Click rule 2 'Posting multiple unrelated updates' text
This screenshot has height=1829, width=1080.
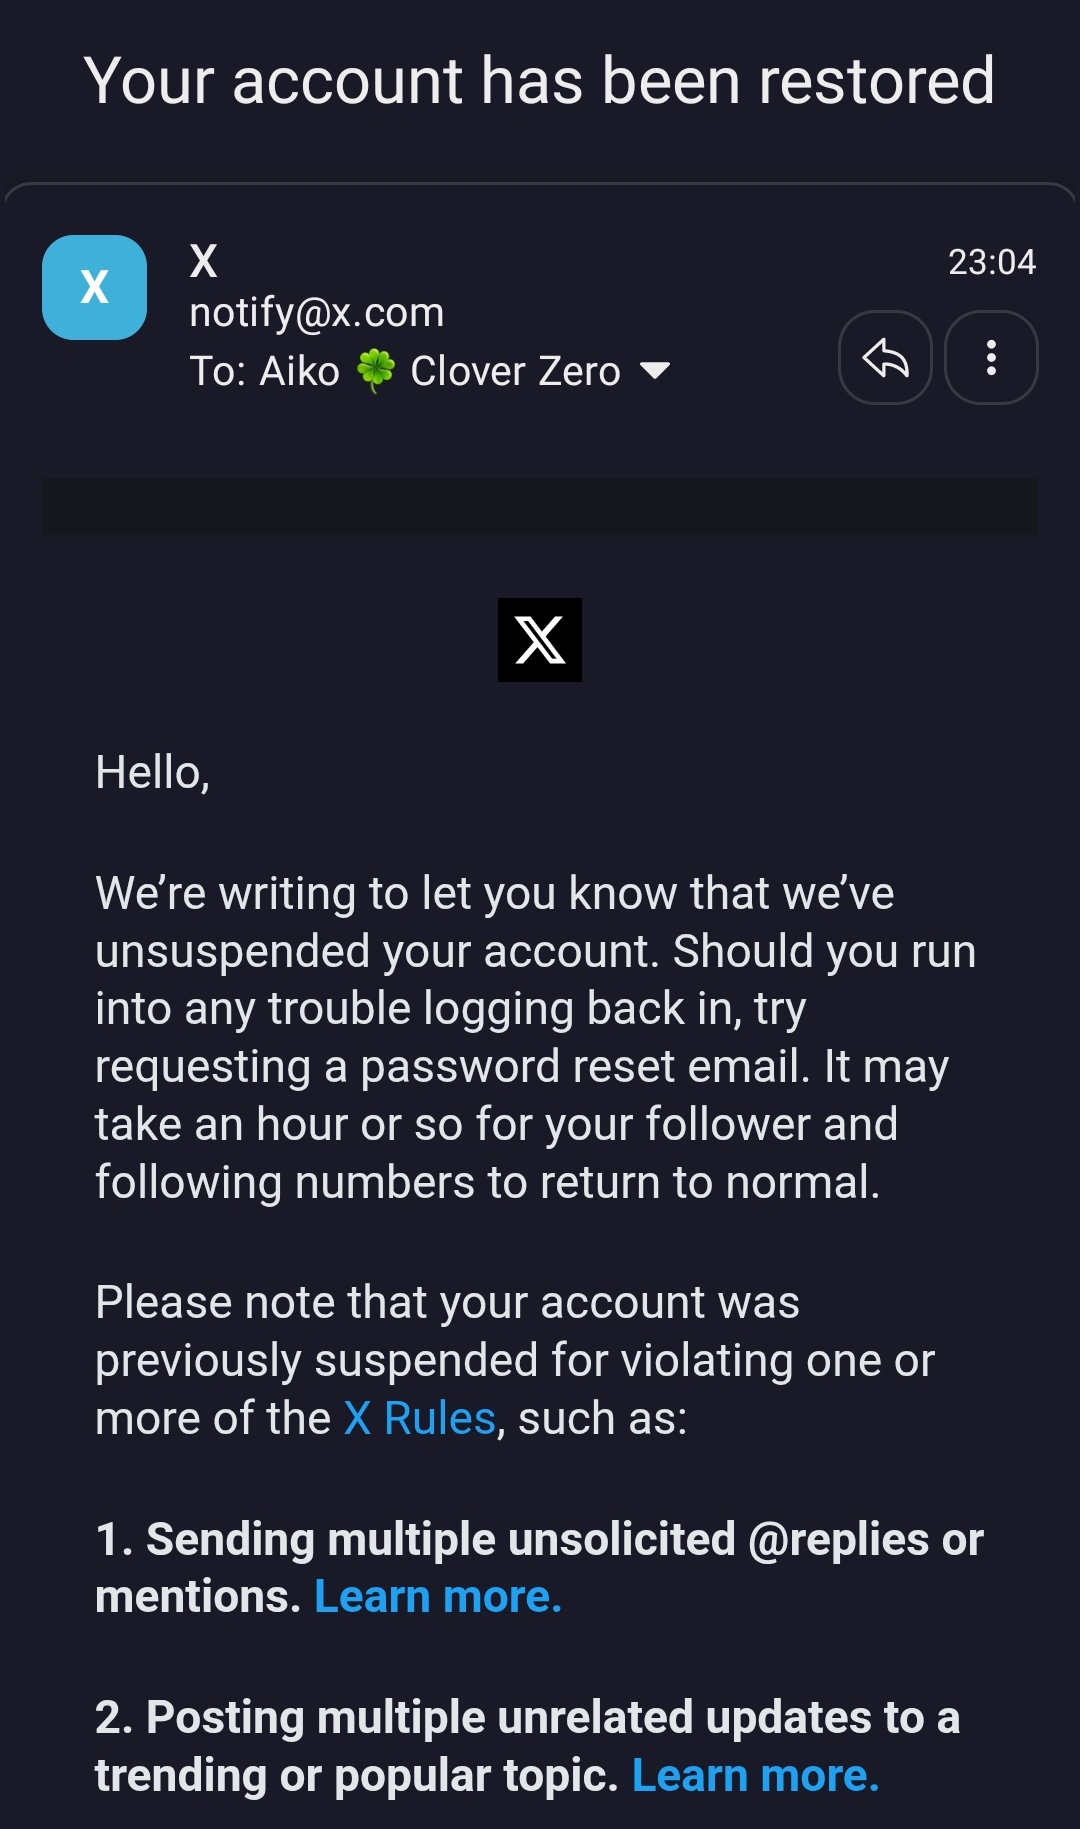click(527, 1718)
